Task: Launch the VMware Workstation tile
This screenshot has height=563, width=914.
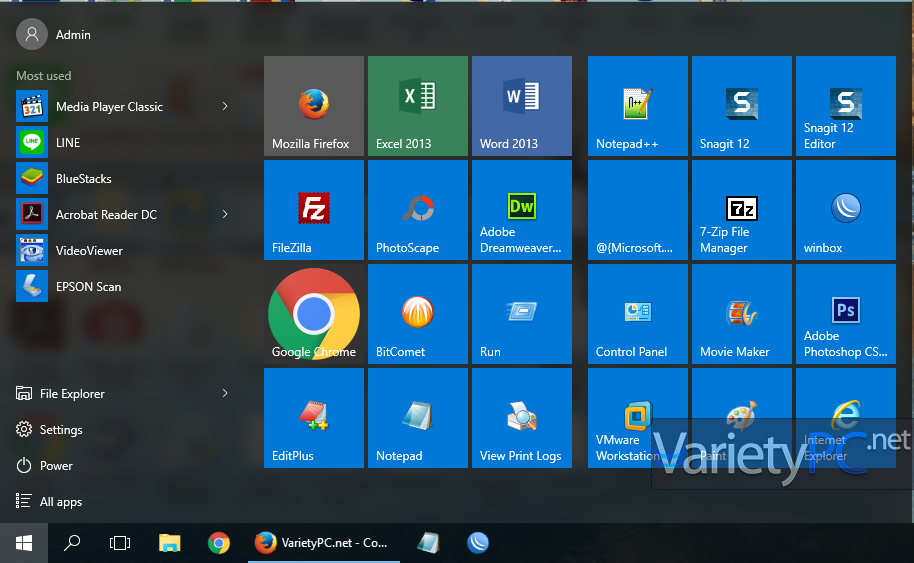Action: 638,418
